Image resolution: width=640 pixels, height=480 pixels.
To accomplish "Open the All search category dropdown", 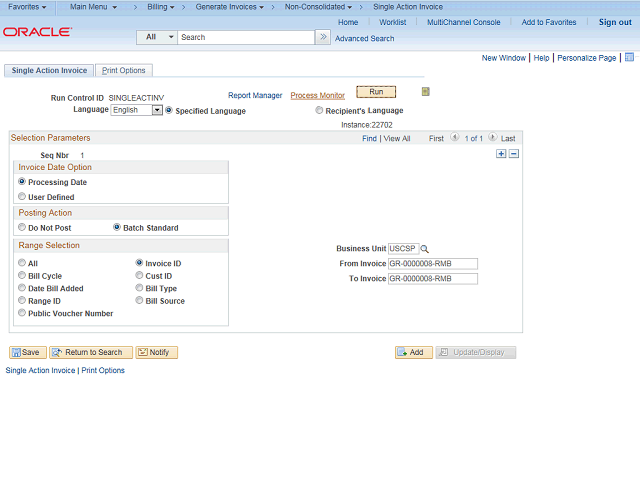I will pyautogui.click(x=157, y=37).
